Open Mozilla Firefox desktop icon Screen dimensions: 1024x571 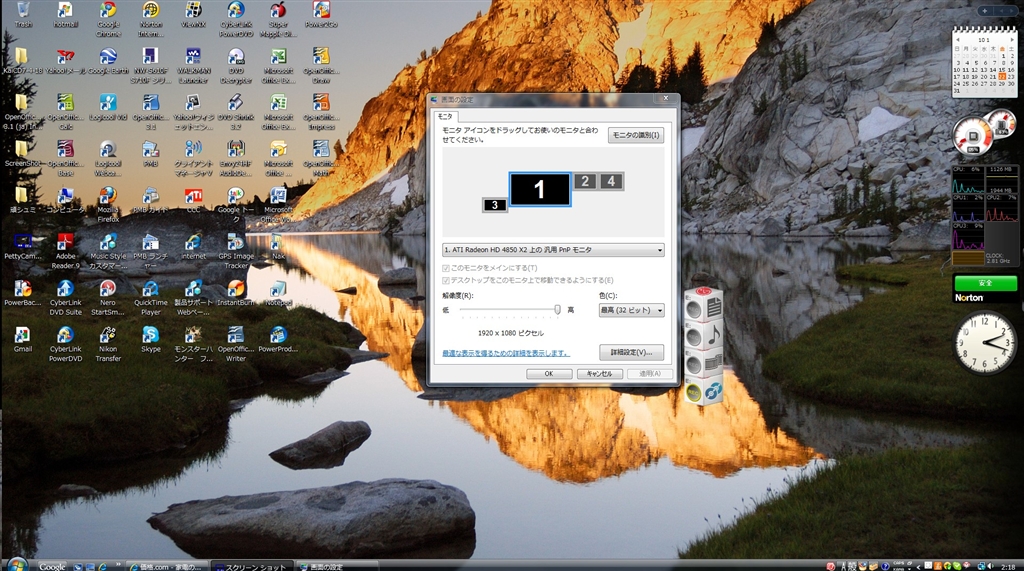(108, 204)
